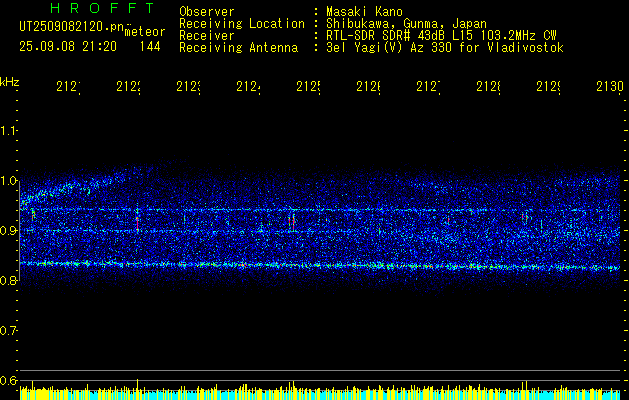This screenshot has height=400, width=629.
Task: Click the yellow signal-level bar graph at bottom
Action: point(320,392)
